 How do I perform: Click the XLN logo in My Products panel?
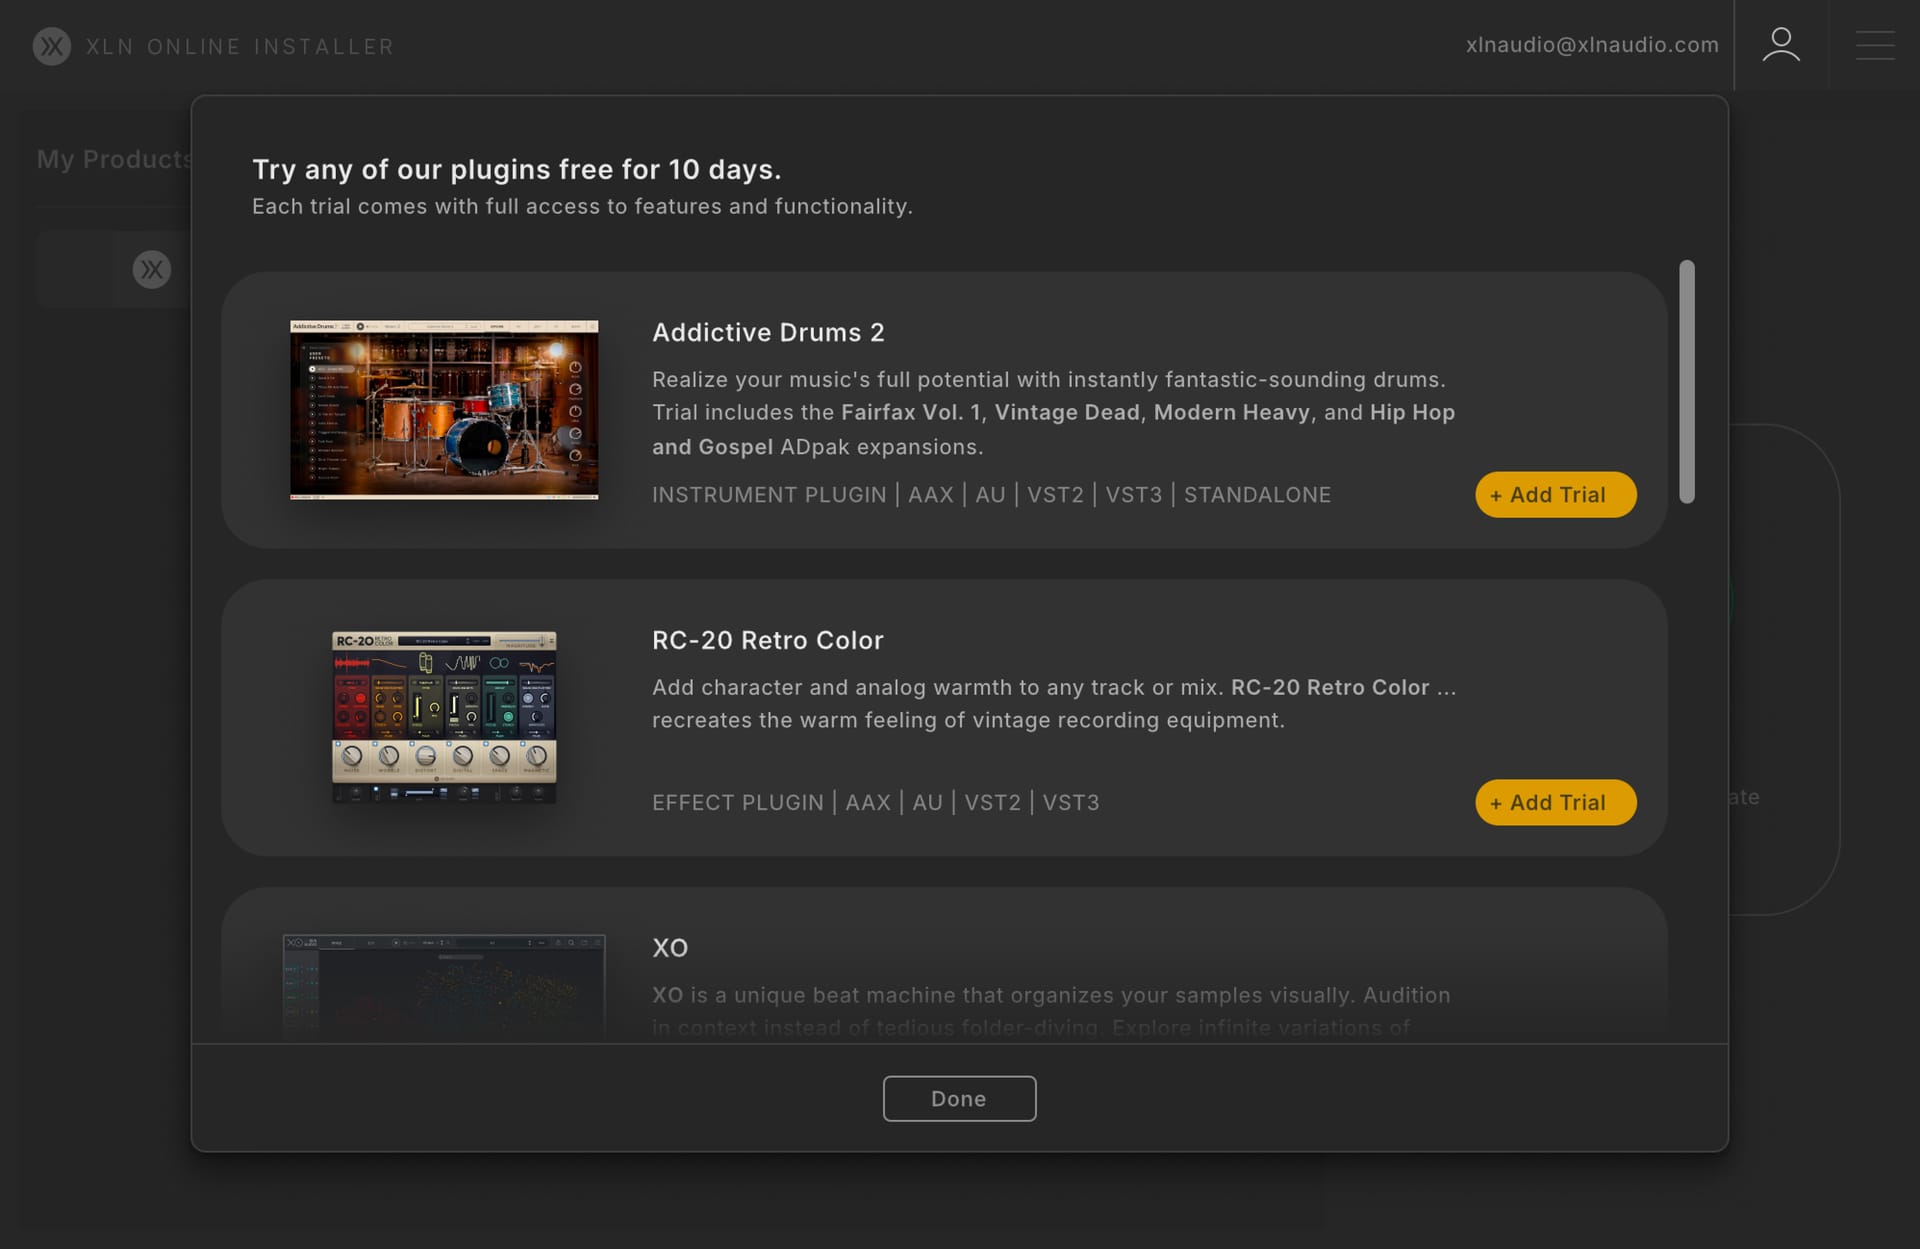(152, 269)
